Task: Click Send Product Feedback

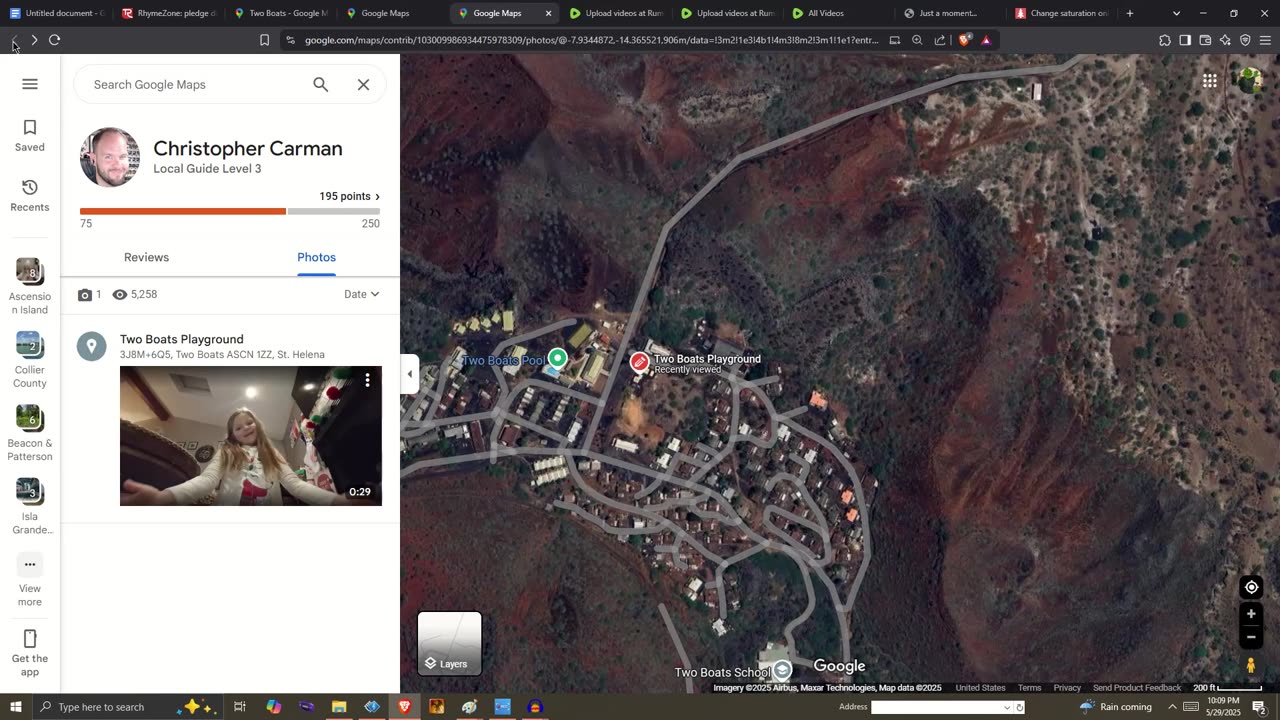Action: coord(1137,688)
